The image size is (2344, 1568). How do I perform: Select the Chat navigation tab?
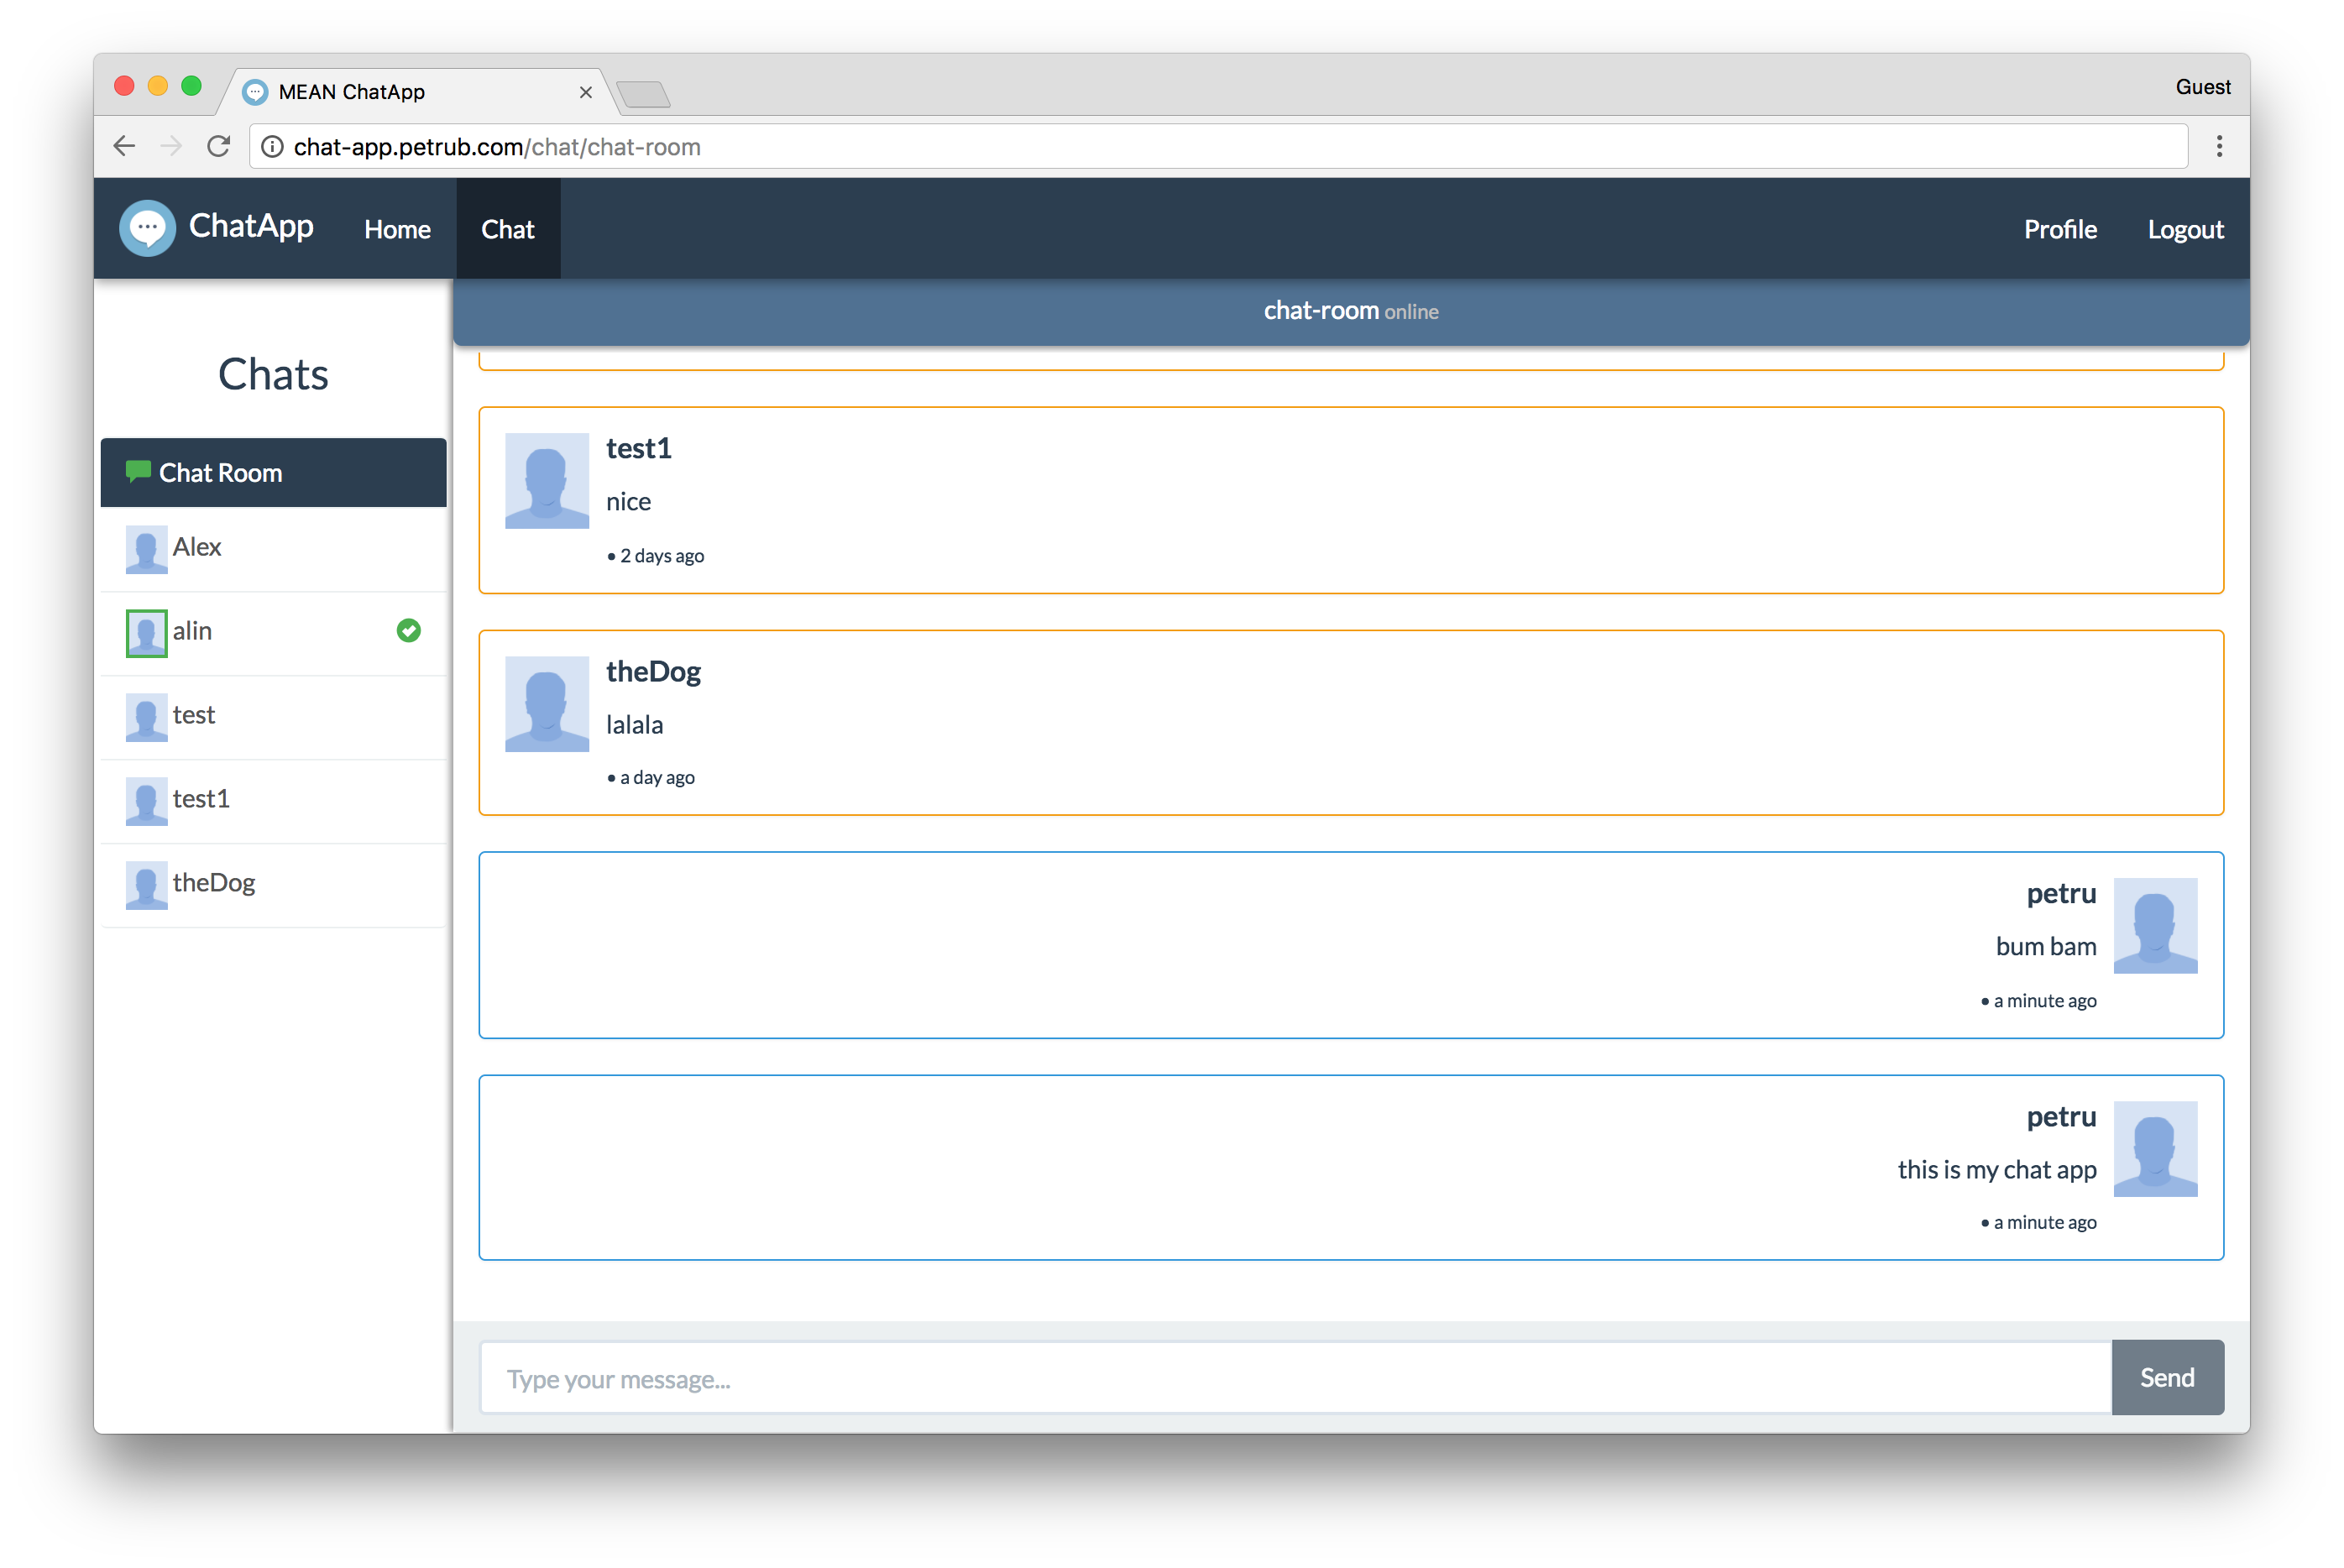(508, 230)
